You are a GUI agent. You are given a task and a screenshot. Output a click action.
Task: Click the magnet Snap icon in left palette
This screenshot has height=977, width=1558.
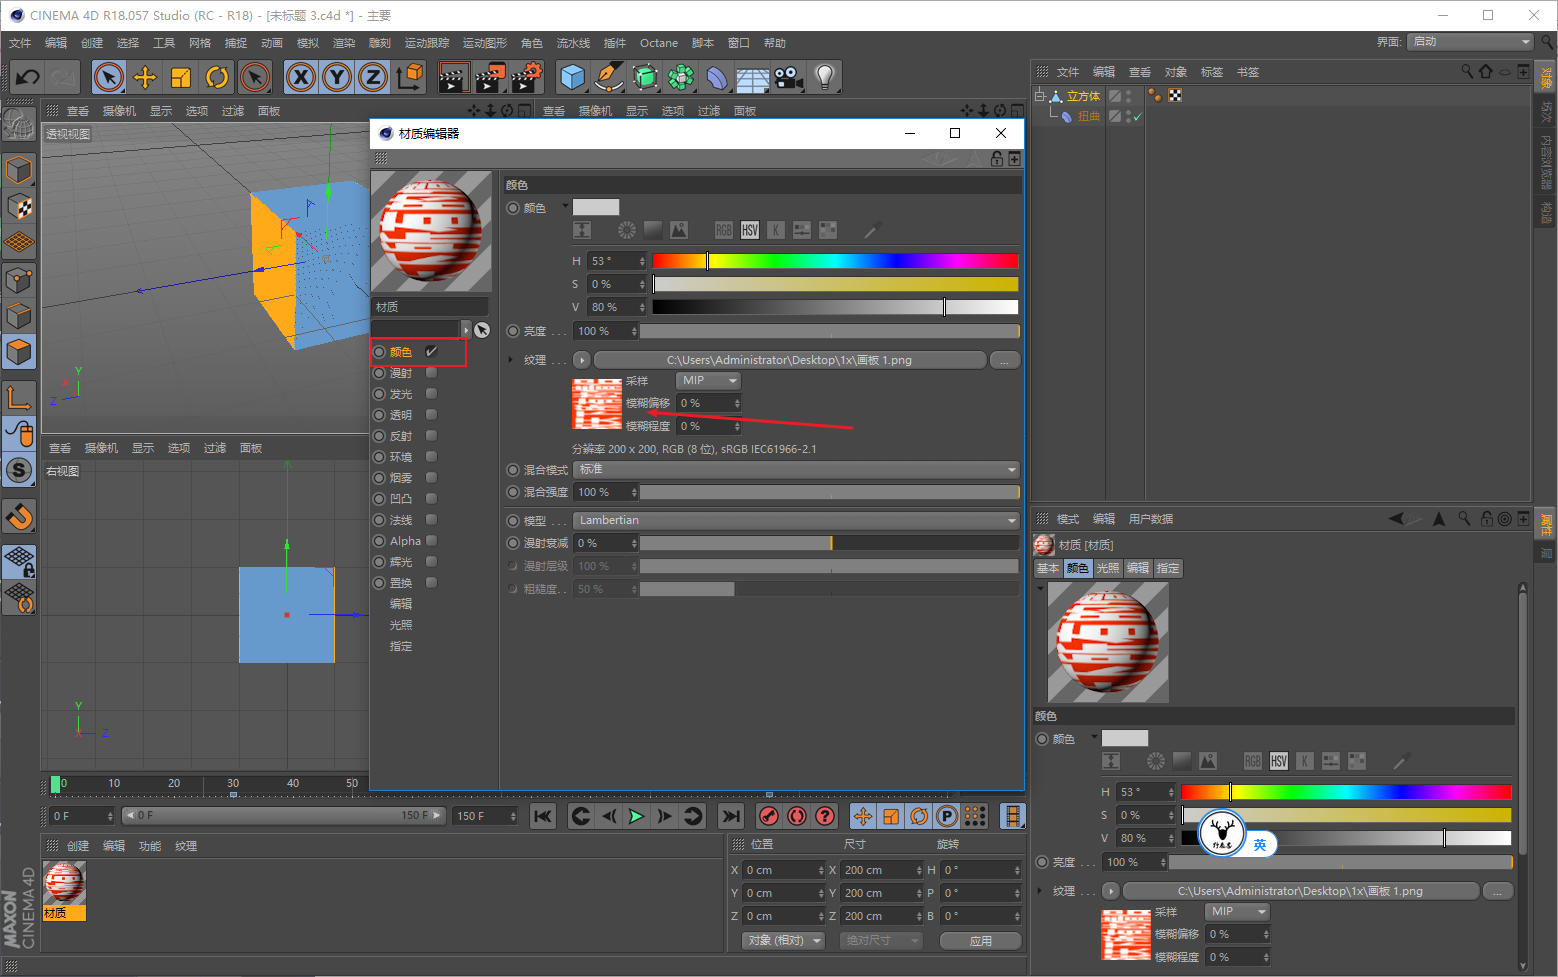click(x=19, y=517)
